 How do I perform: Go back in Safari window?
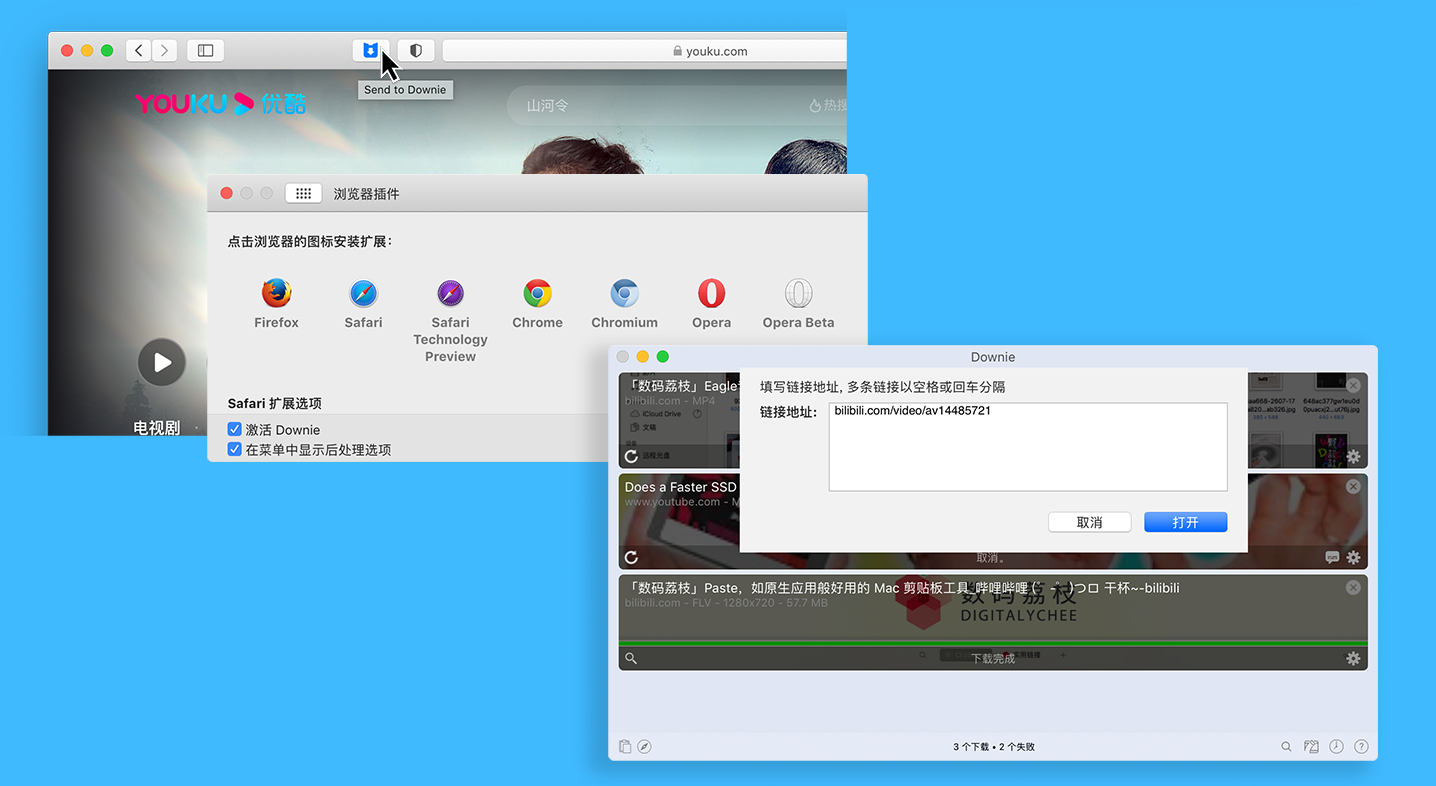coord(139,50)
